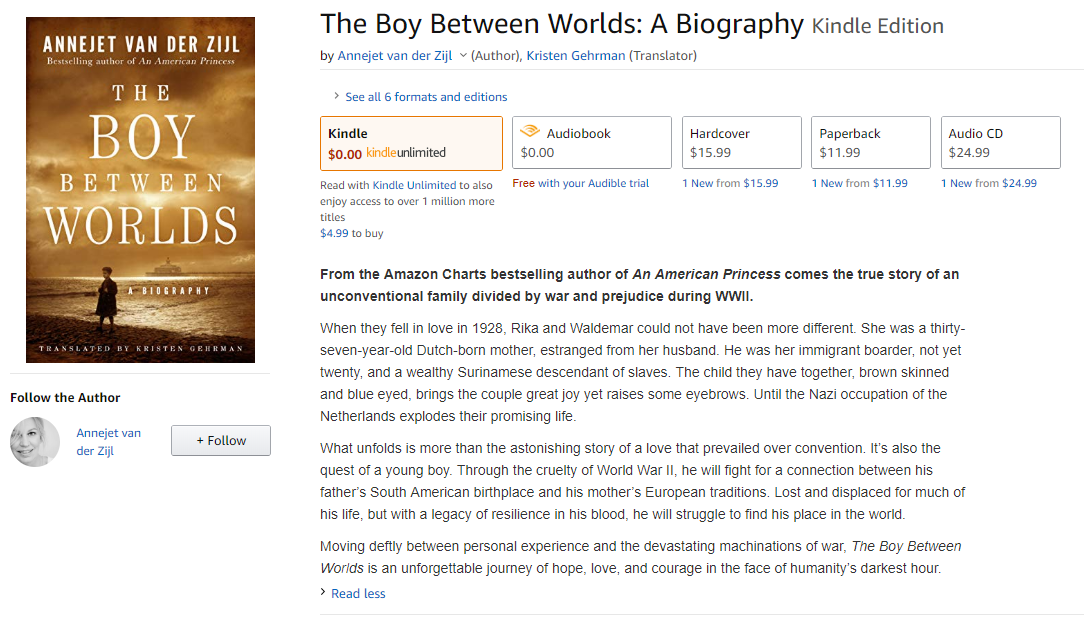Open 1 New from $15.99 hardcover offer

730,184
